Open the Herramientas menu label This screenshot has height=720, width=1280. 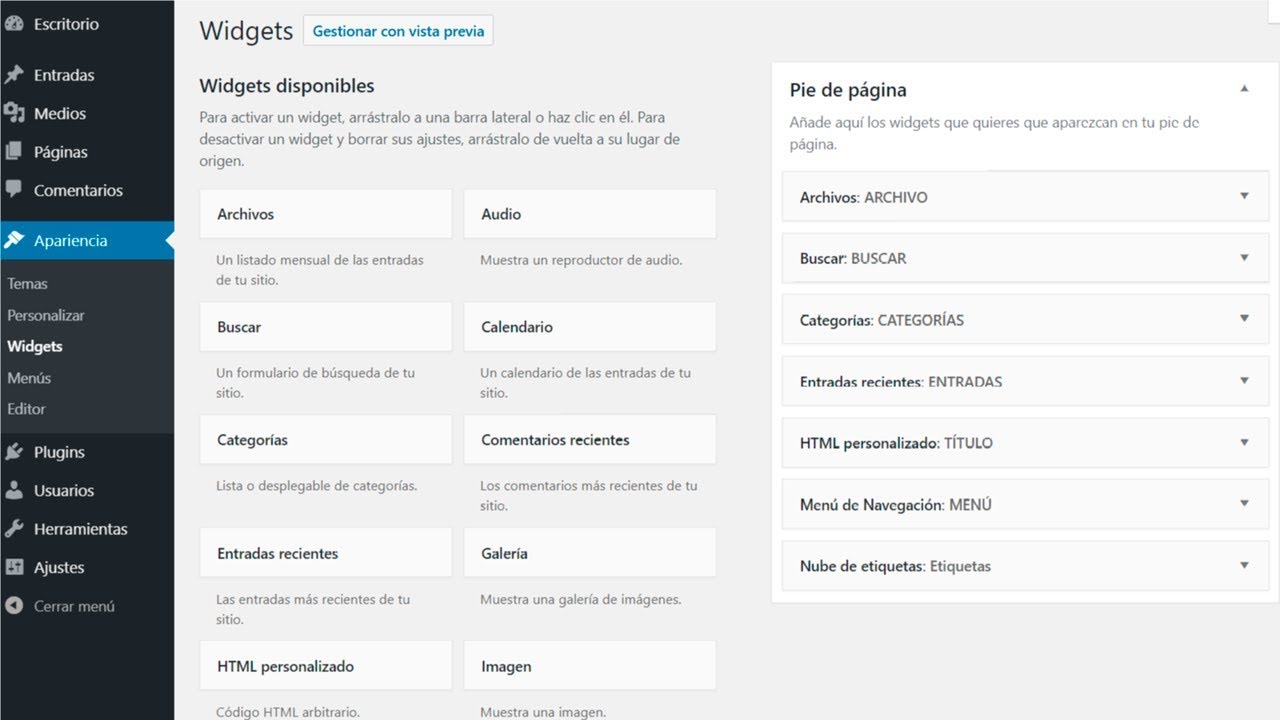coord(81,529)
